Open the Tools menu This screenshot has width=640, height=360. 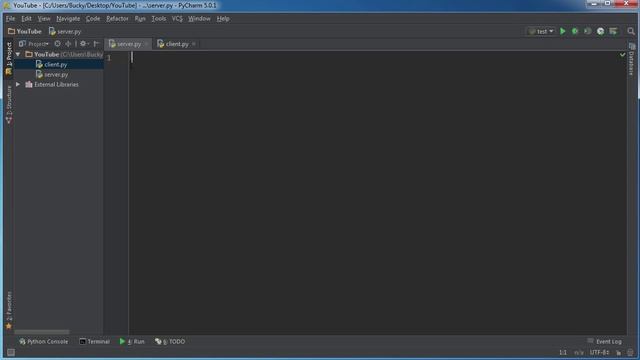pos(159,19)
